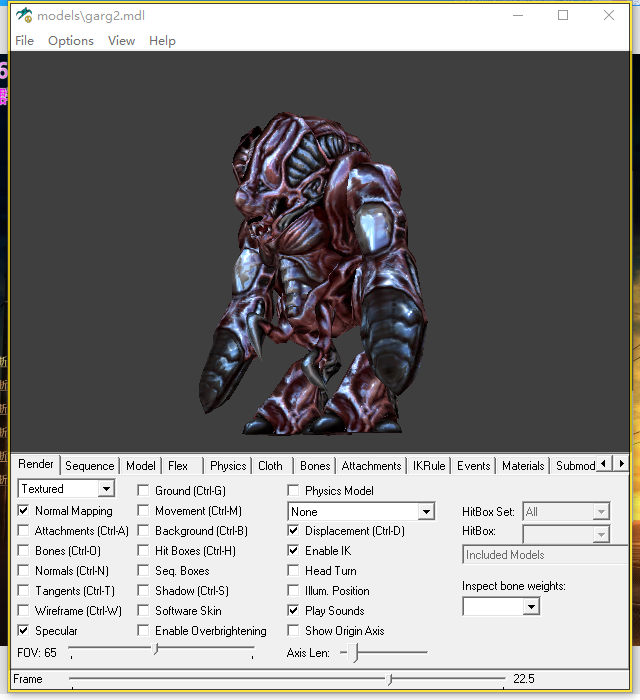The width and height of the screenshot is (640, 700).
Task: Switch to the IKRule tab
Action: tap(429, 466)
